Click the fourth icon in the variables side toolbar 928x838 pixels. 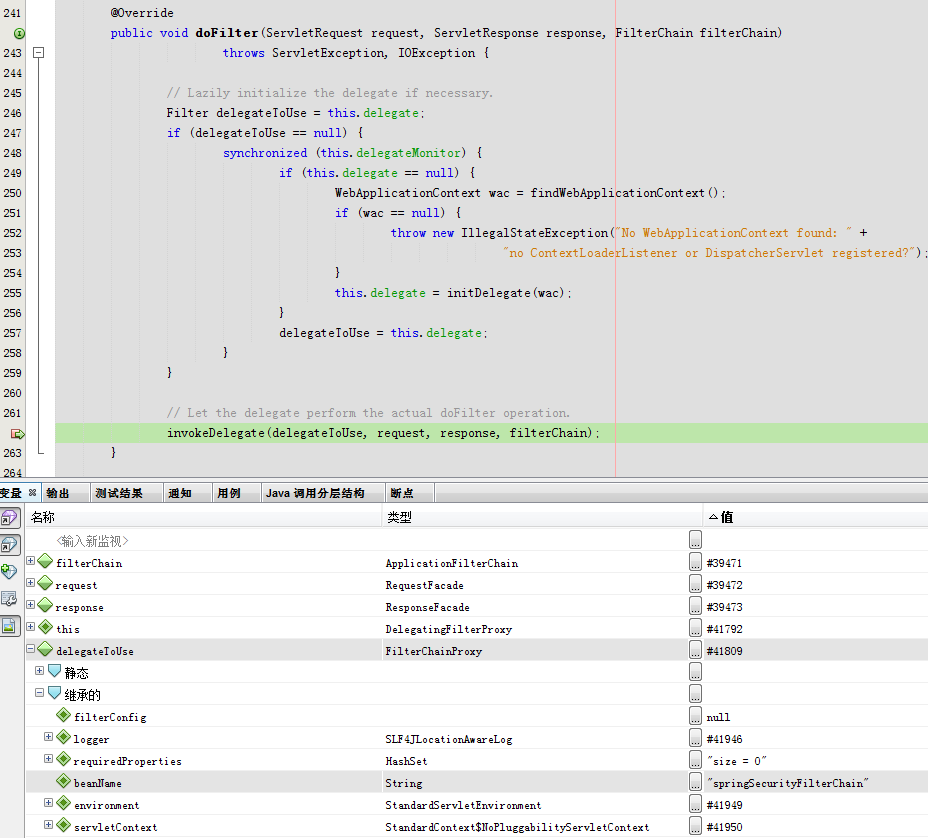click(9, 599)
